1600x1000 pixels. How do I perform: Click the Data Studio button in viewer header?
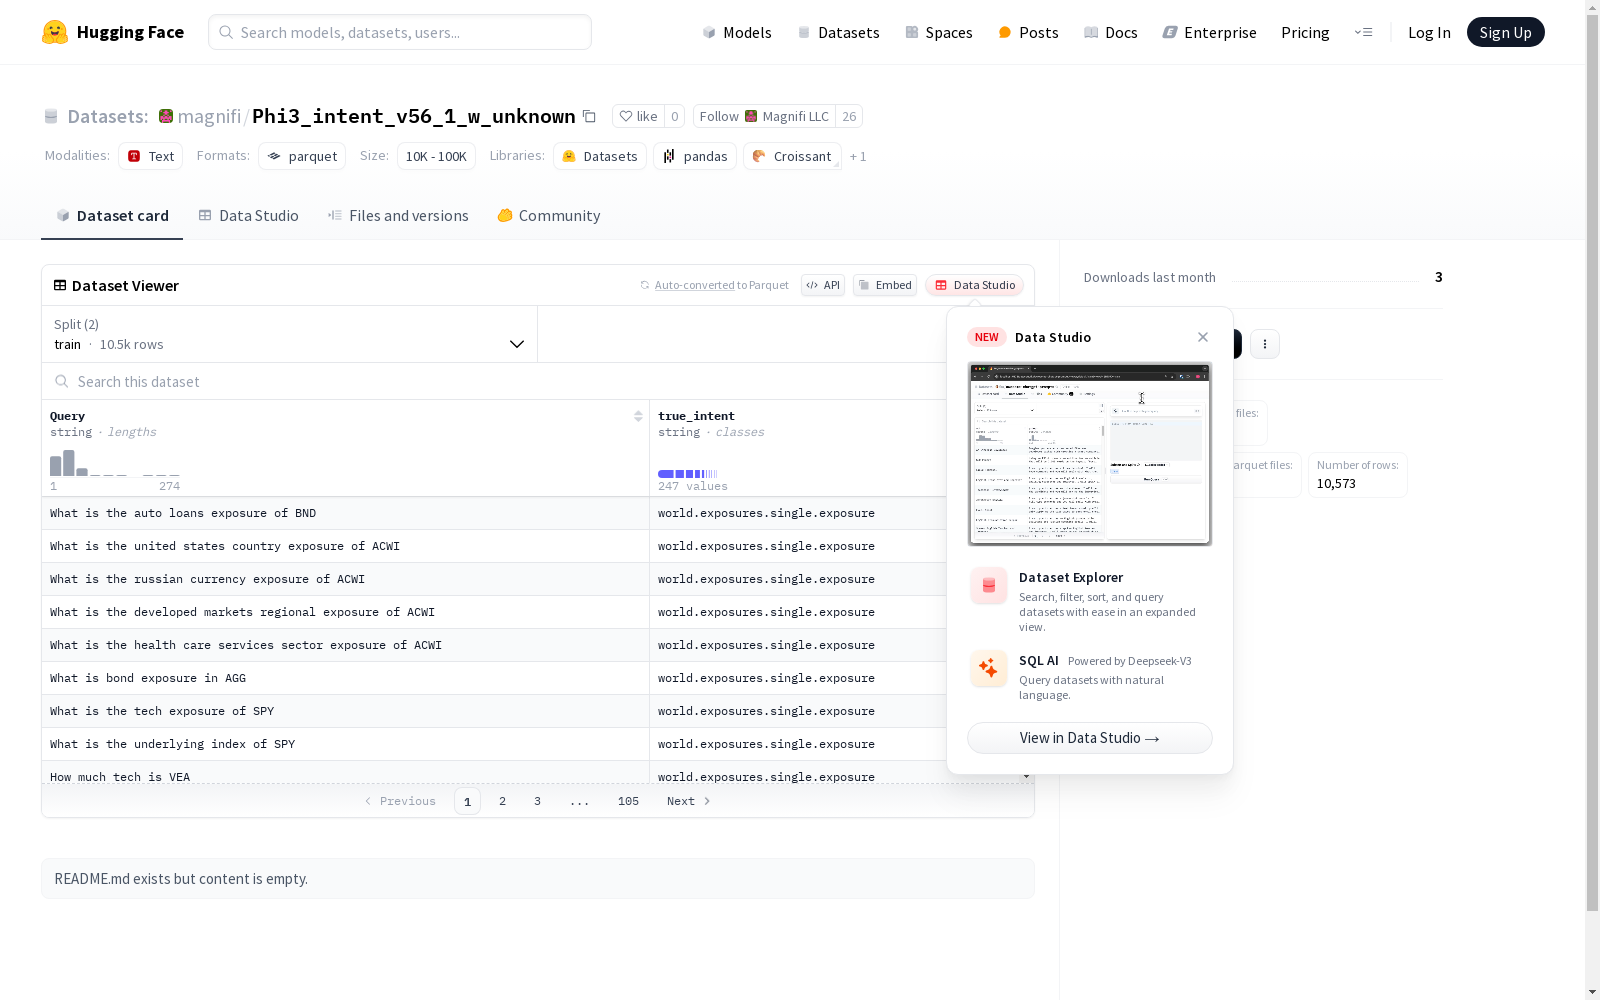pyautogui.click(x=974, y=285)
